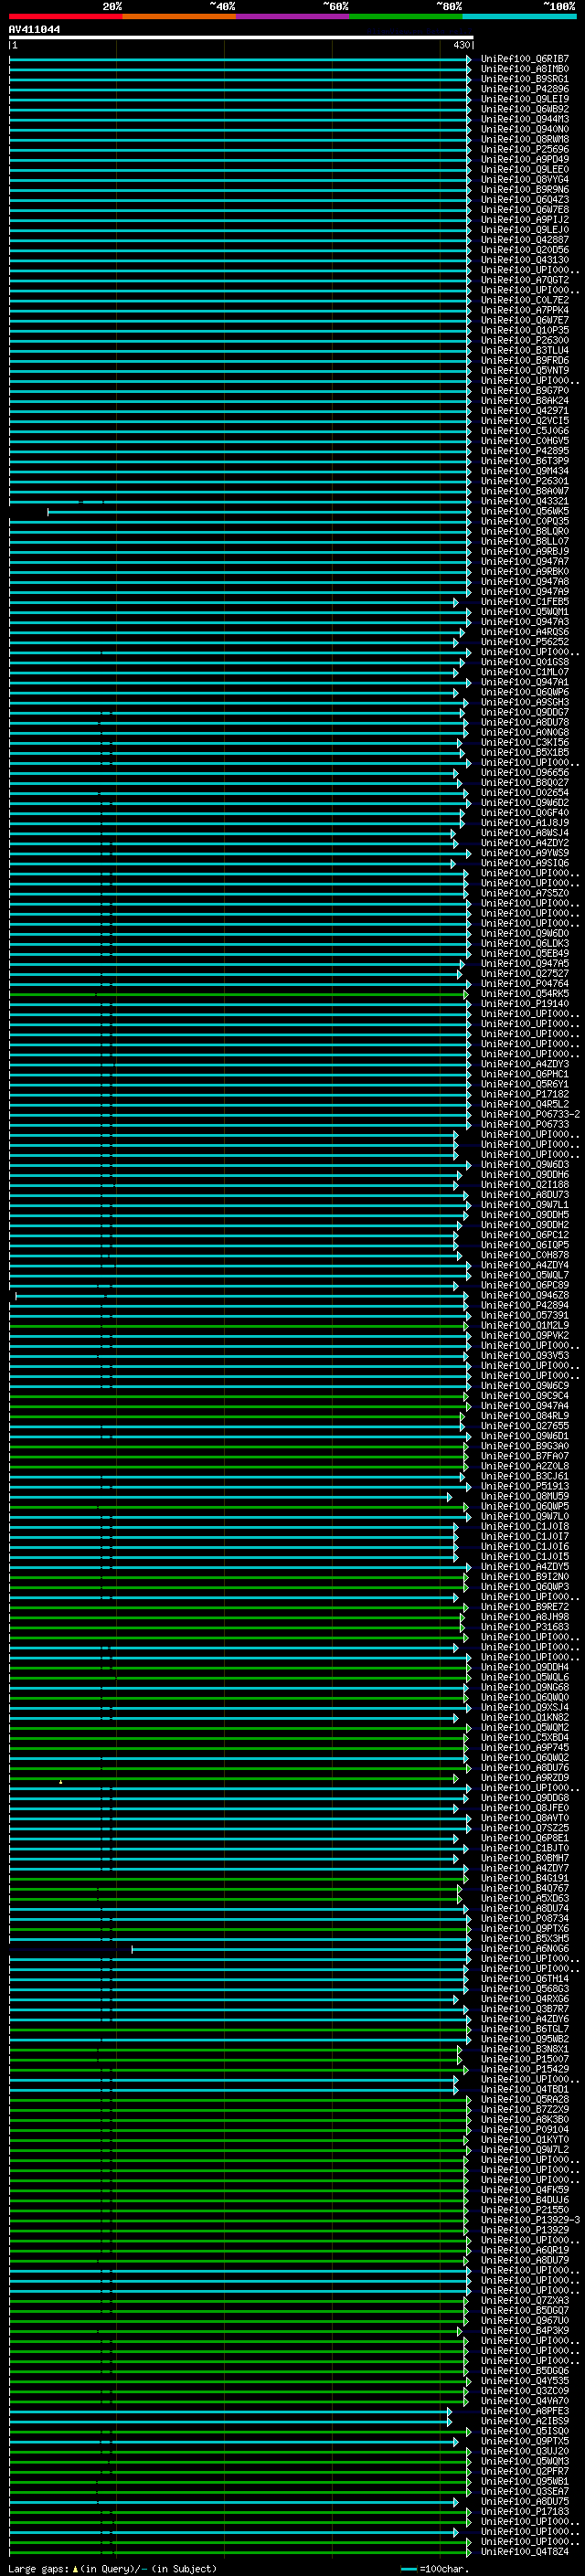Screen dimensions: 585x2576
Task: Select hit UniRef100_Q5VNT9
Action: click(x=524, y=371)
